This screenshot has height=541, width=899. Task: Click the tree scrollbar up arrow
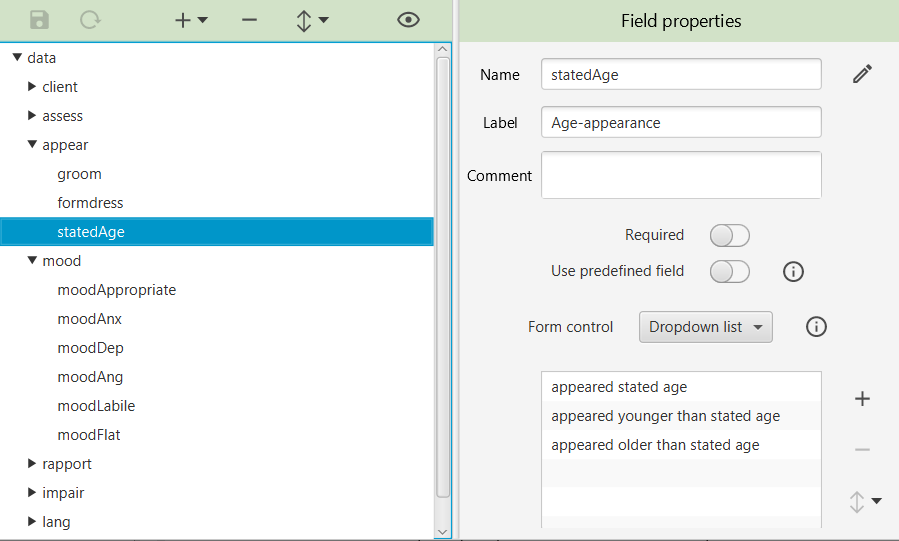443,49
